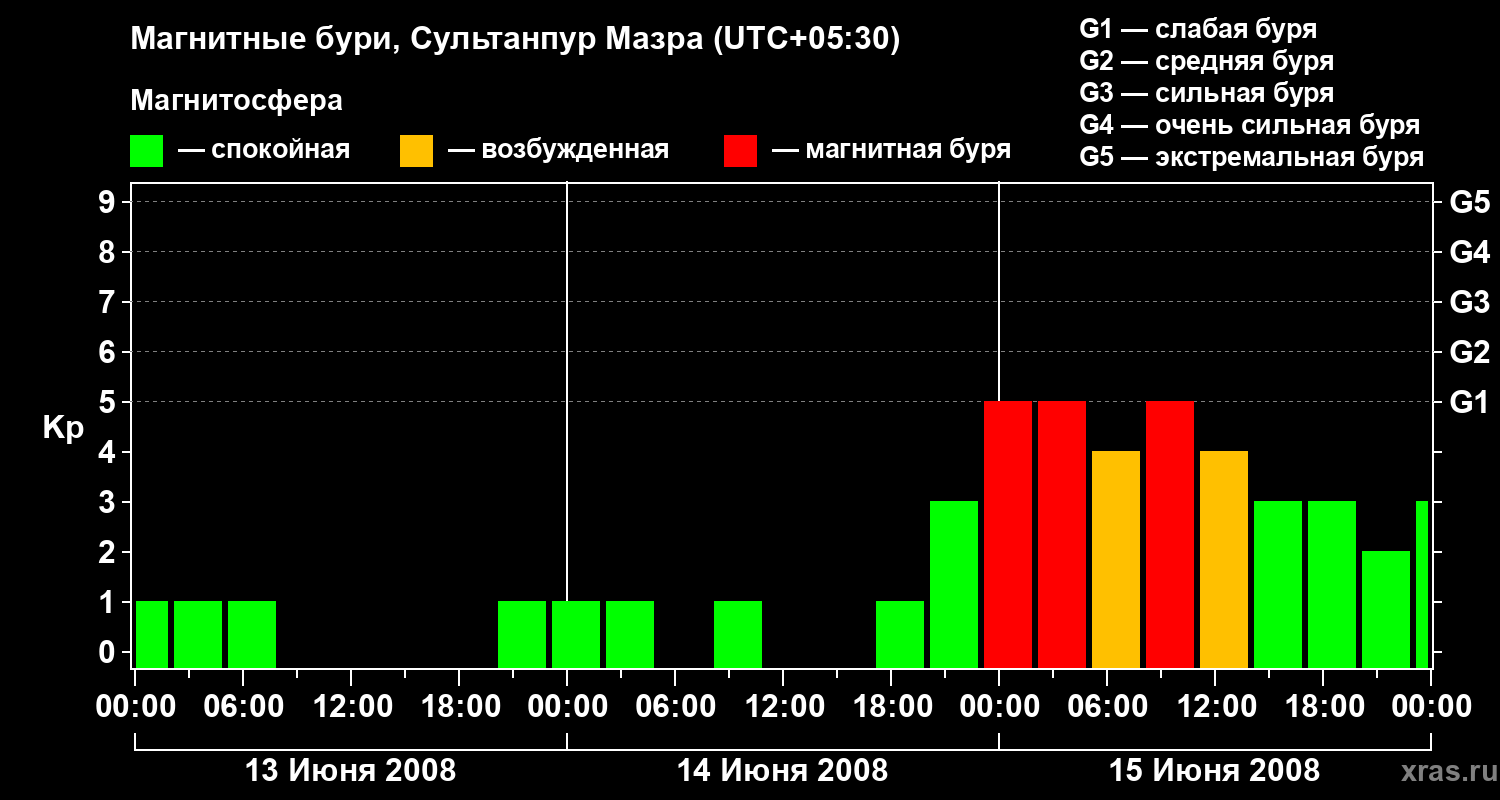The height and width of the screenshot is (800, 1500).
Task: Click the 06:00 tick label of 15 June
Action: coord(1107,707)
